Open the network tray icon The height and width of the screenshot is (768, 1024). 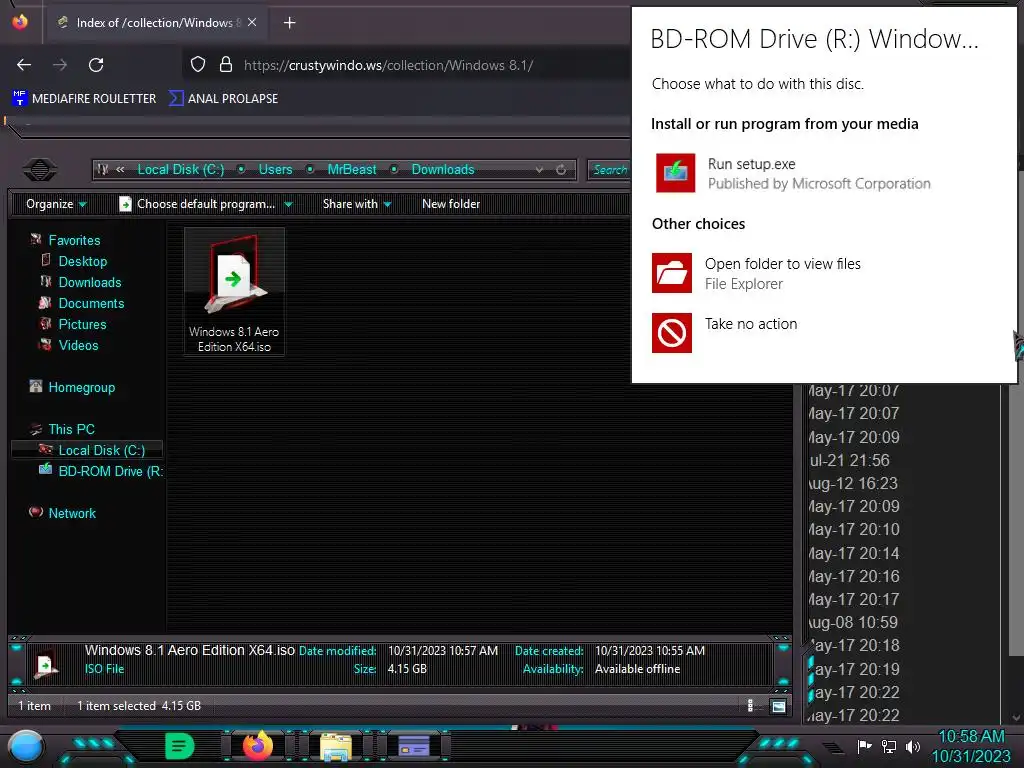889,746
